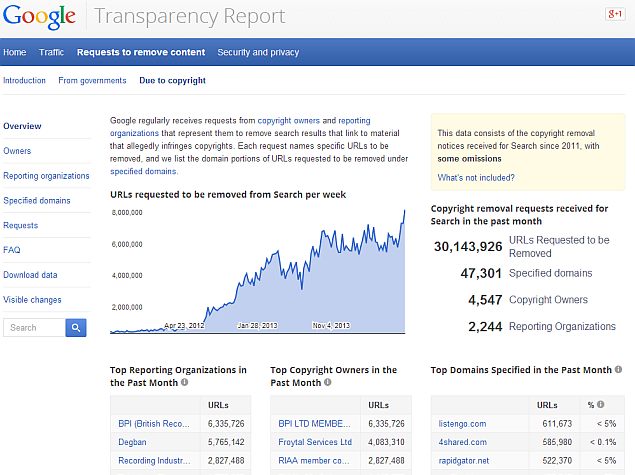Open BPI (British Reco... organization link
The image size is (635, 475).
tap(154, 424)
